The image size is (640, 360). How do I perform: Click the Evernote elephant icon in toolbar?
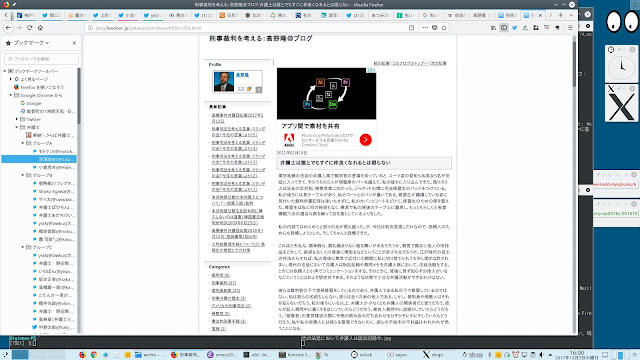557,28
